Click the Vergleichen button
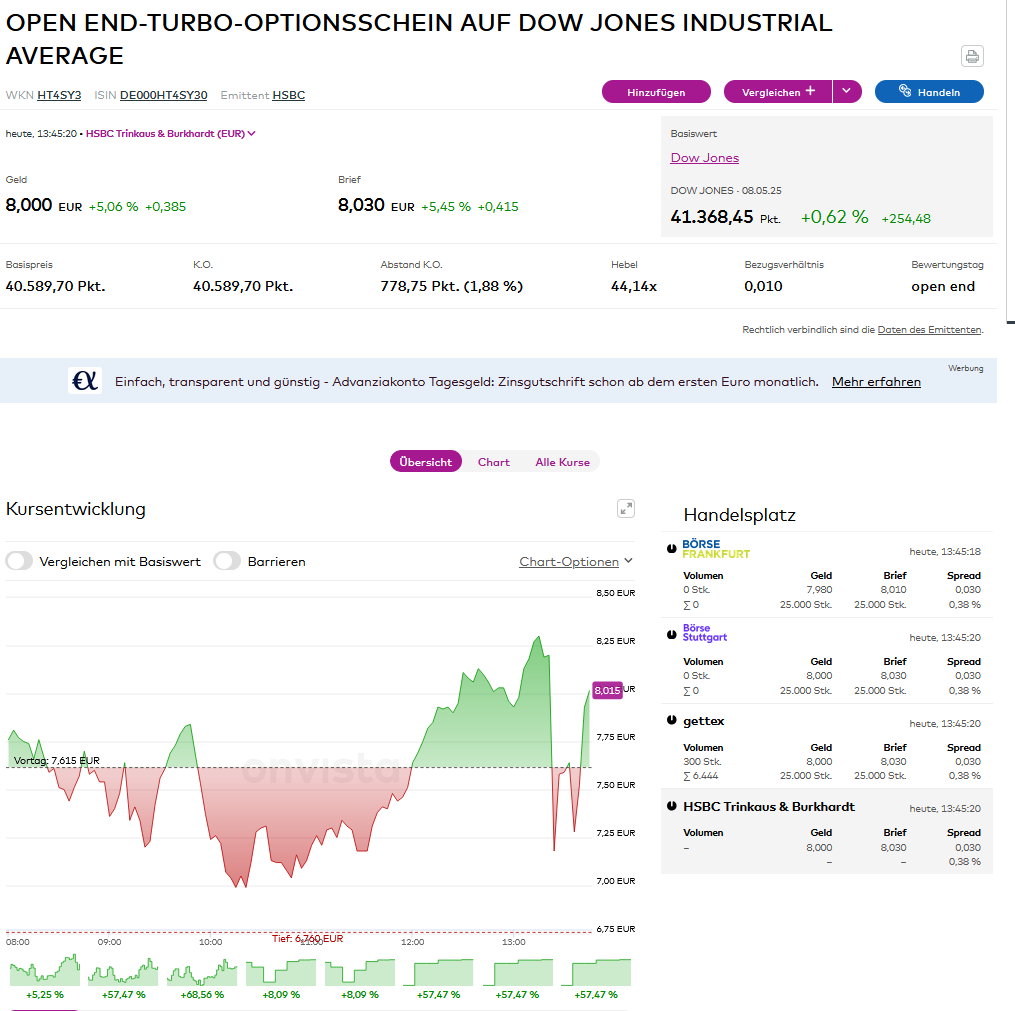 pyautogui.click(x=777, y=92)
